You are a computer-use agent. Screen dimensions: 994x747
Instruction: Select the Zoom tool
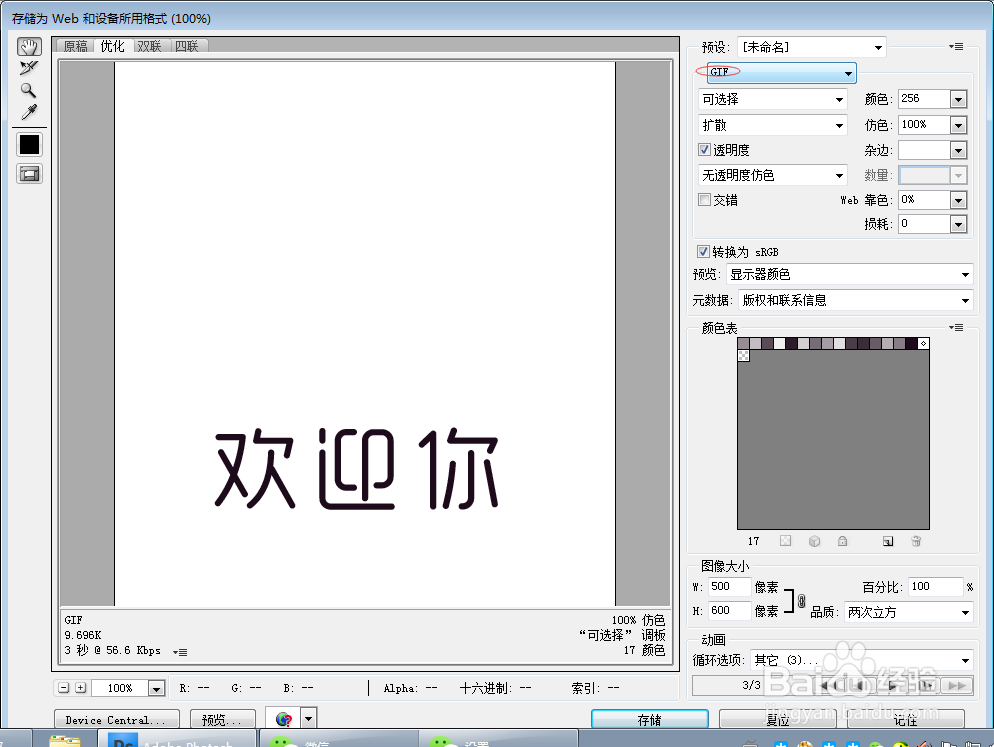tap(28, 90)
